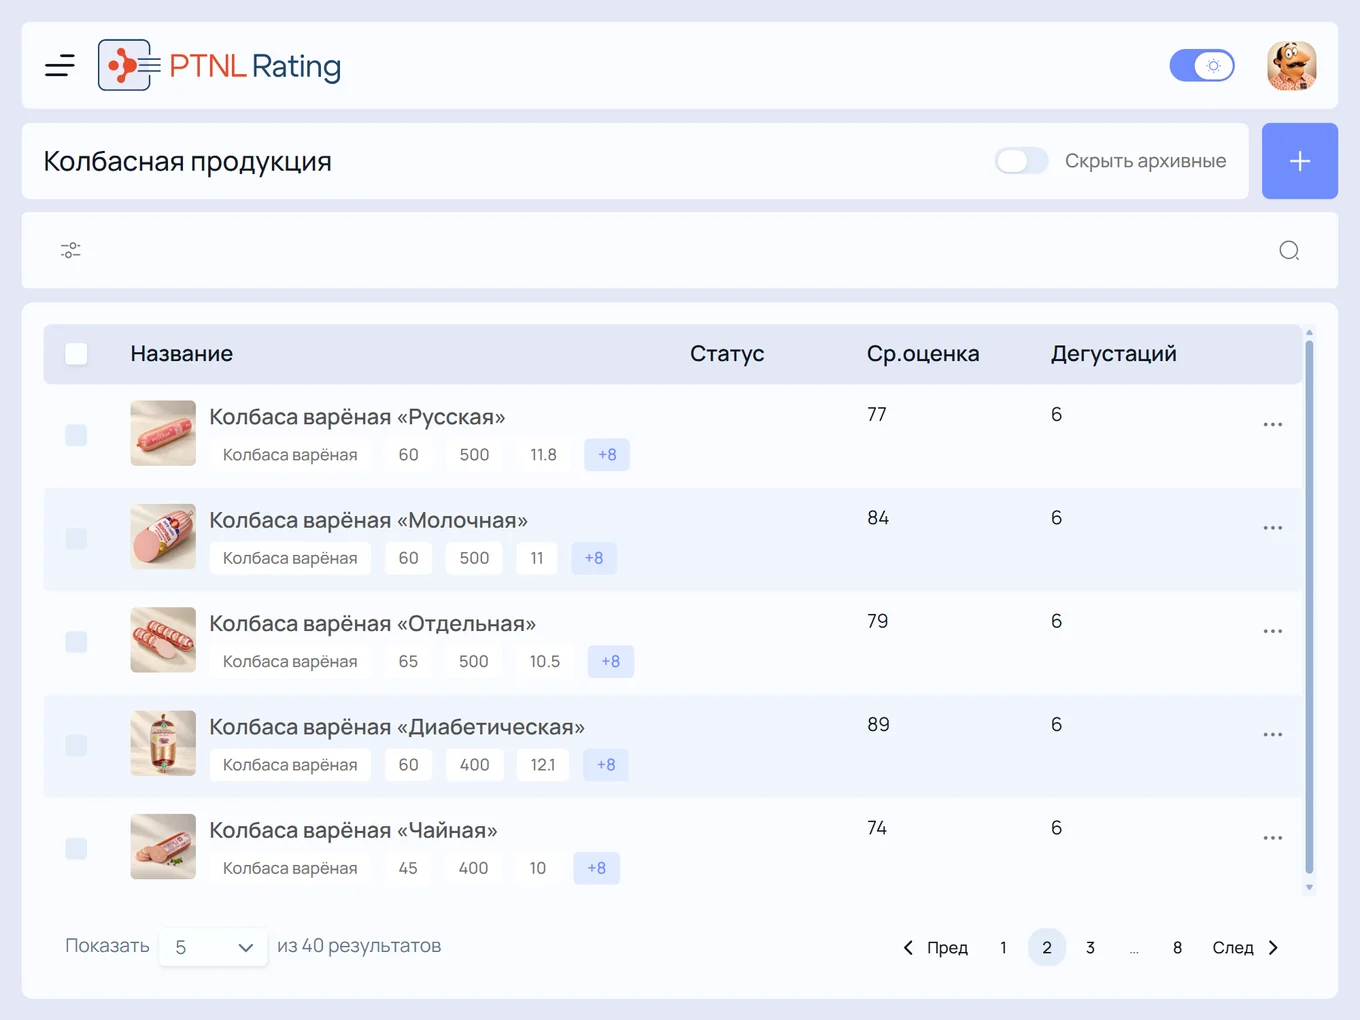The width and height of the screenshot is (1360, 1020).
Task: Expand +8 tags on «Отдельная» row
Action: coord(611,661)
